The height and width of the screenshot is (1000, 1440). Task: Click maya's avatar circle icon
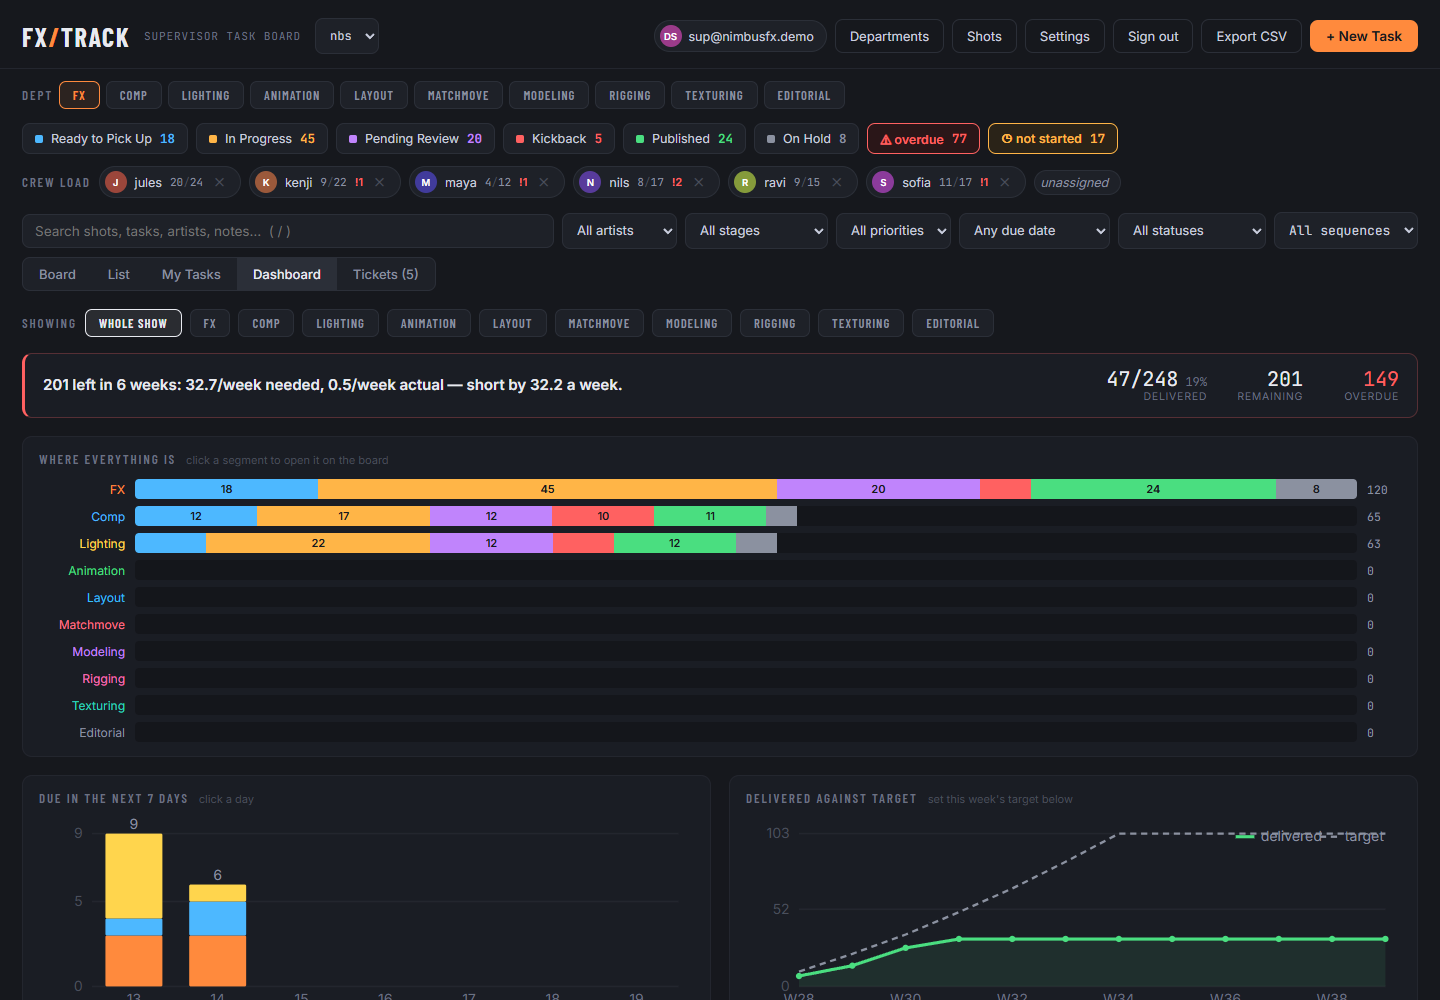(x=426, y=182)
